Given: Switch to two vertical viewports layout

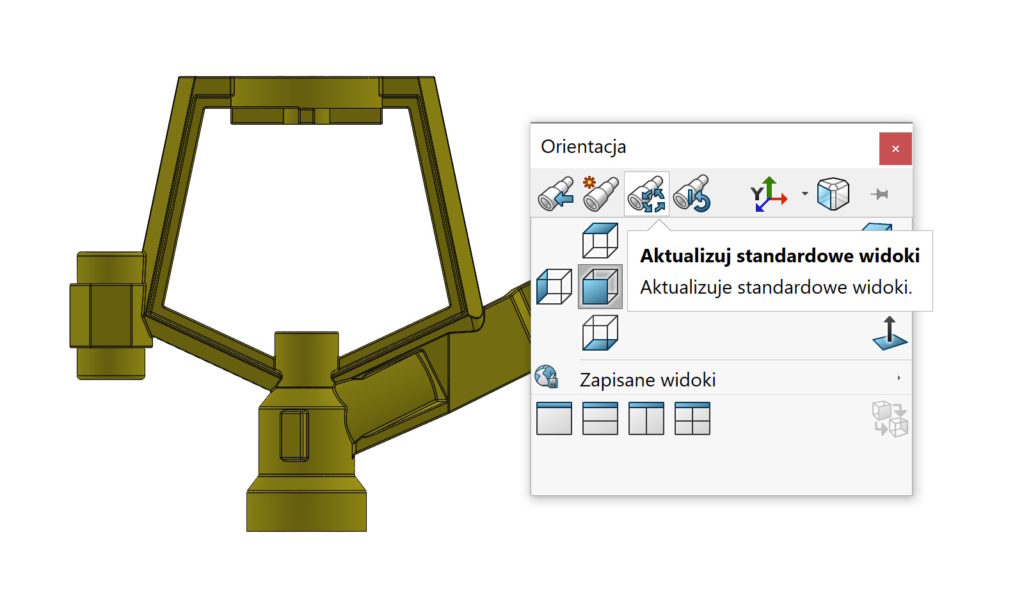Looking at the screenshot, I should point(646,418).
